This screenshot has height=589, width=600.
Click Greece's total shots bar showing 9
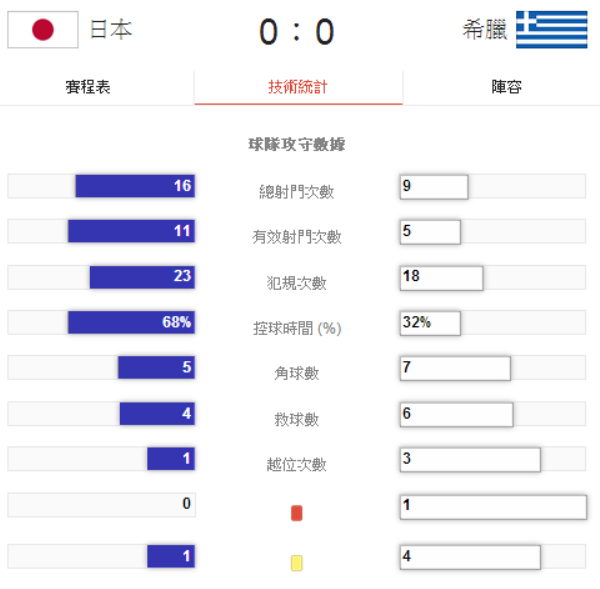tap(434, 186)
